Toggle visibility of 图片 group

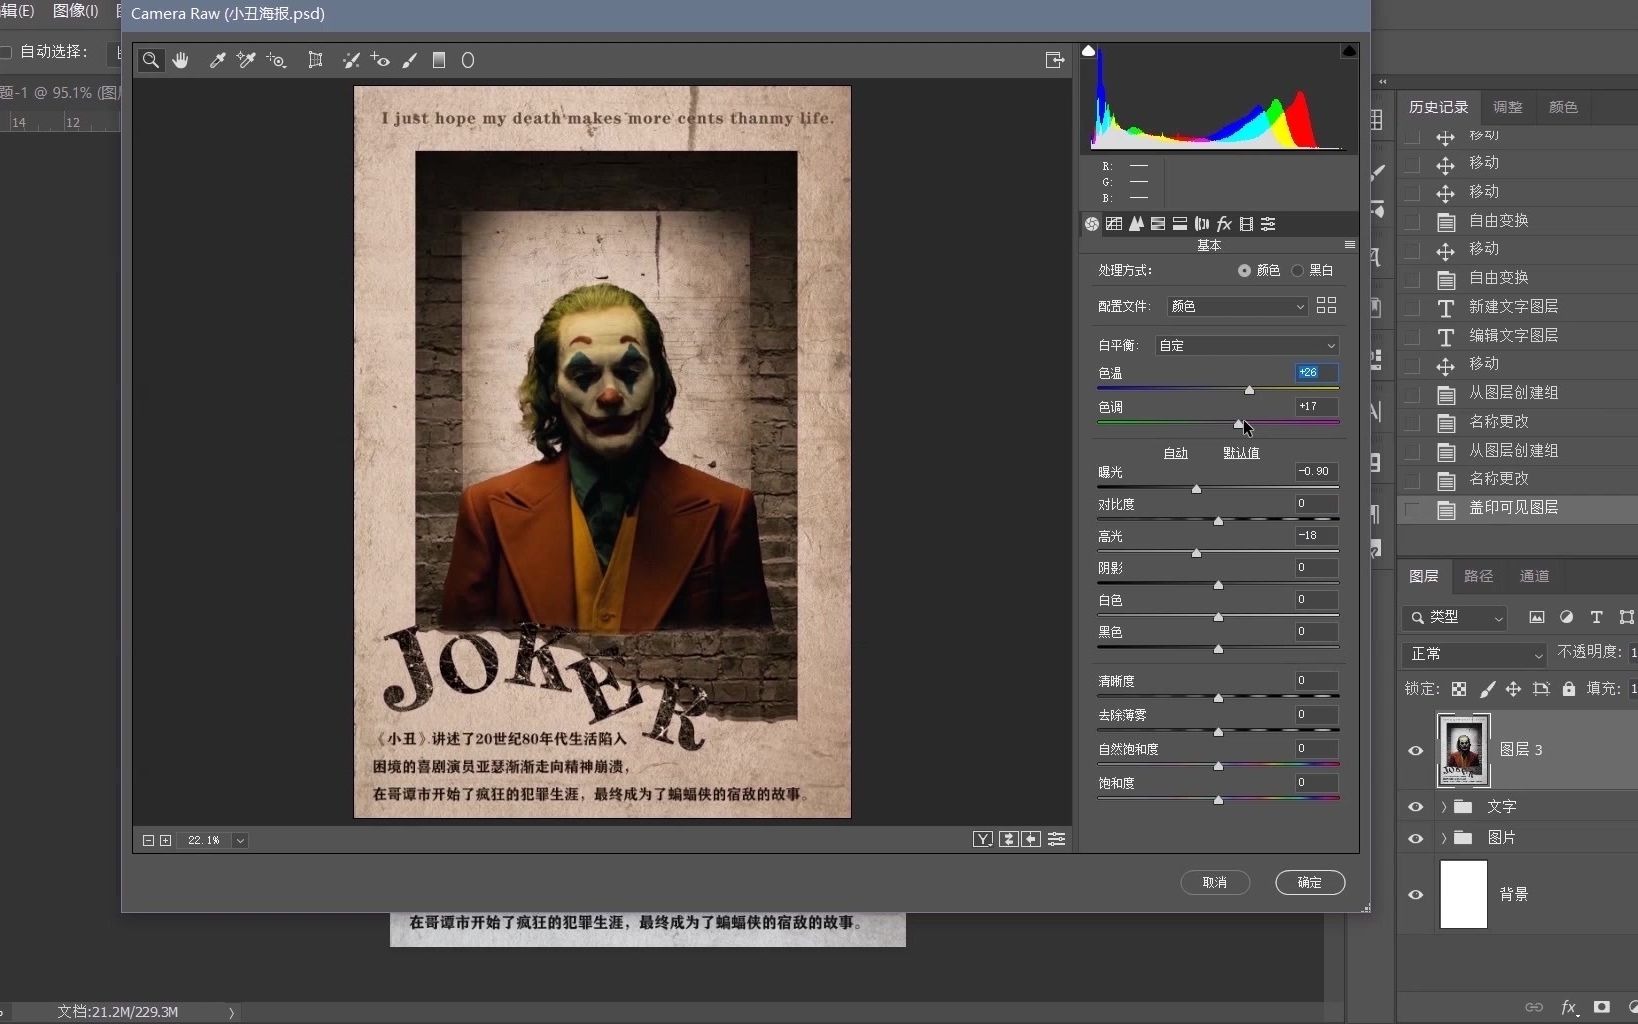pos(1416,839)
